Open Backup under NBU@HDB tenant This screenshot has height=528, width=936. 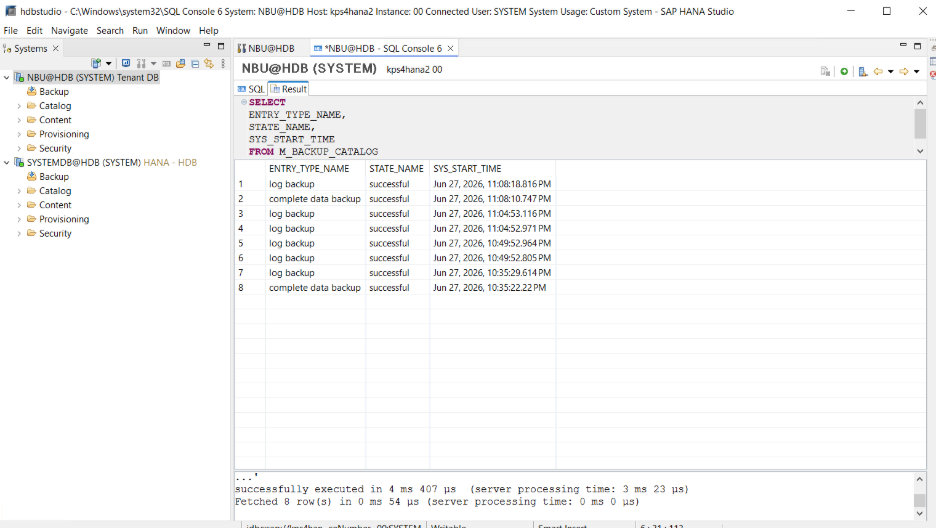pos(54,92)
